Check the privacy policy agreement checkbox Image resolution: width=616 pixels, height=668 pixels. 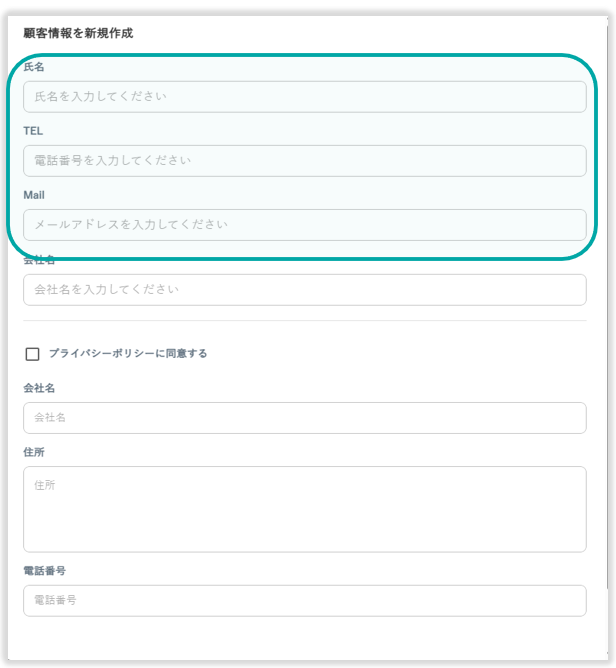point(32,354)
